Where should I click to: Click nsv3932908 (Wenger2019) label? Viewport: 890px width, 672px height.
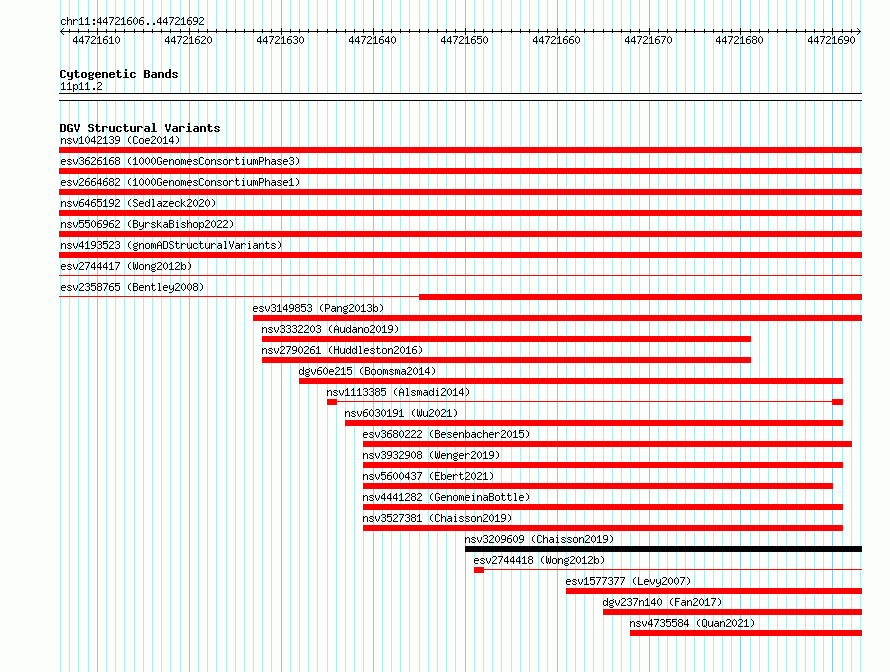pyautogui.click(x=431, y=455)
